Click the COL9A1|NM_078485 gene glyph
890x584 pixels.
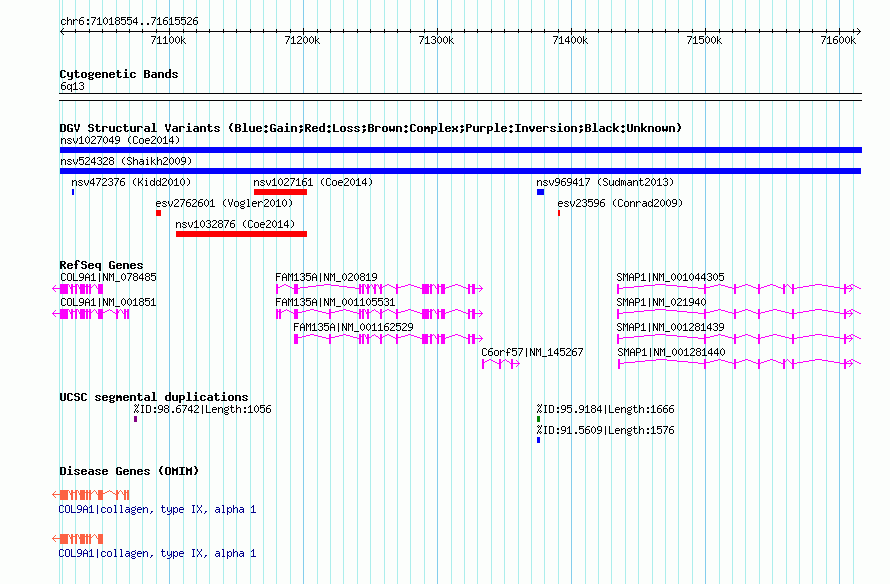pos(78,289)
